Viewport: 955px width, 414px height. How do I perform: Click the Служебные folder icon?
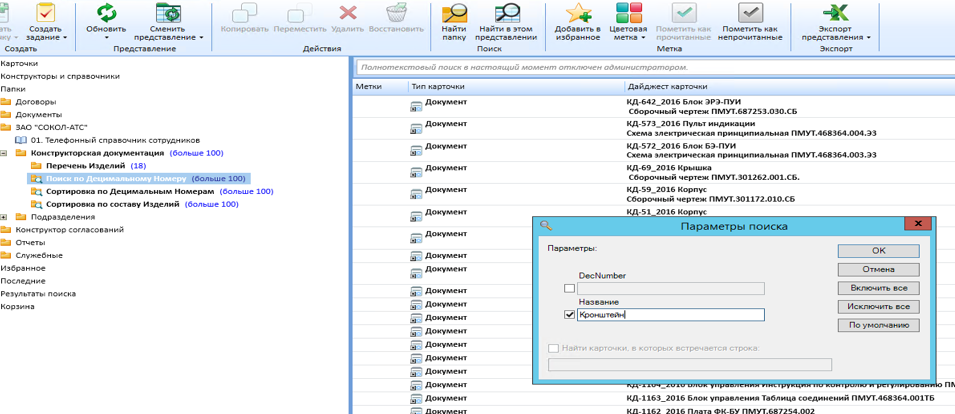coord(6,255)
